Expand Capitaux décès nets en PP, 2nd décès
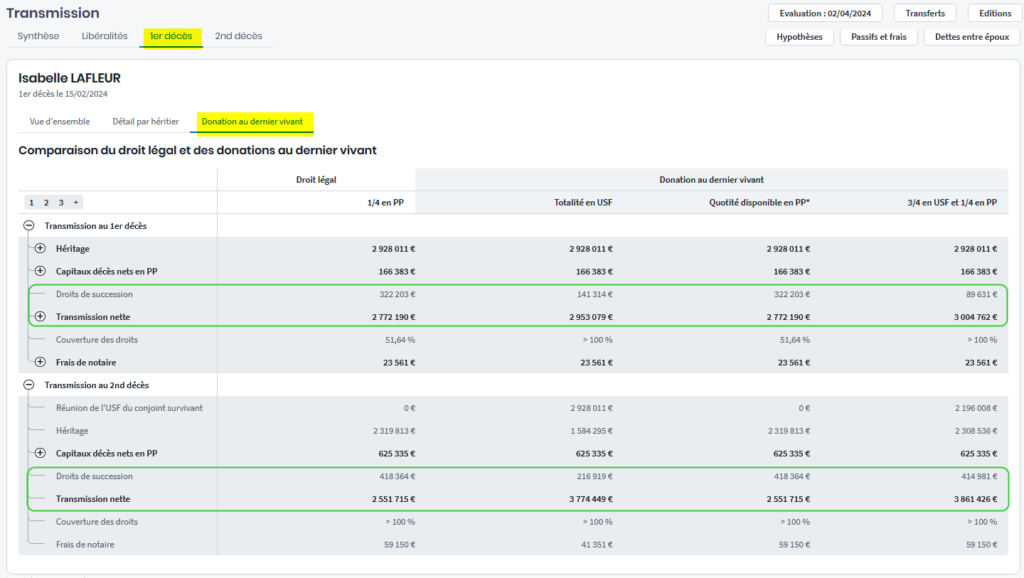Viewport: 1024px width, 578px height. [x=40, y=453]
